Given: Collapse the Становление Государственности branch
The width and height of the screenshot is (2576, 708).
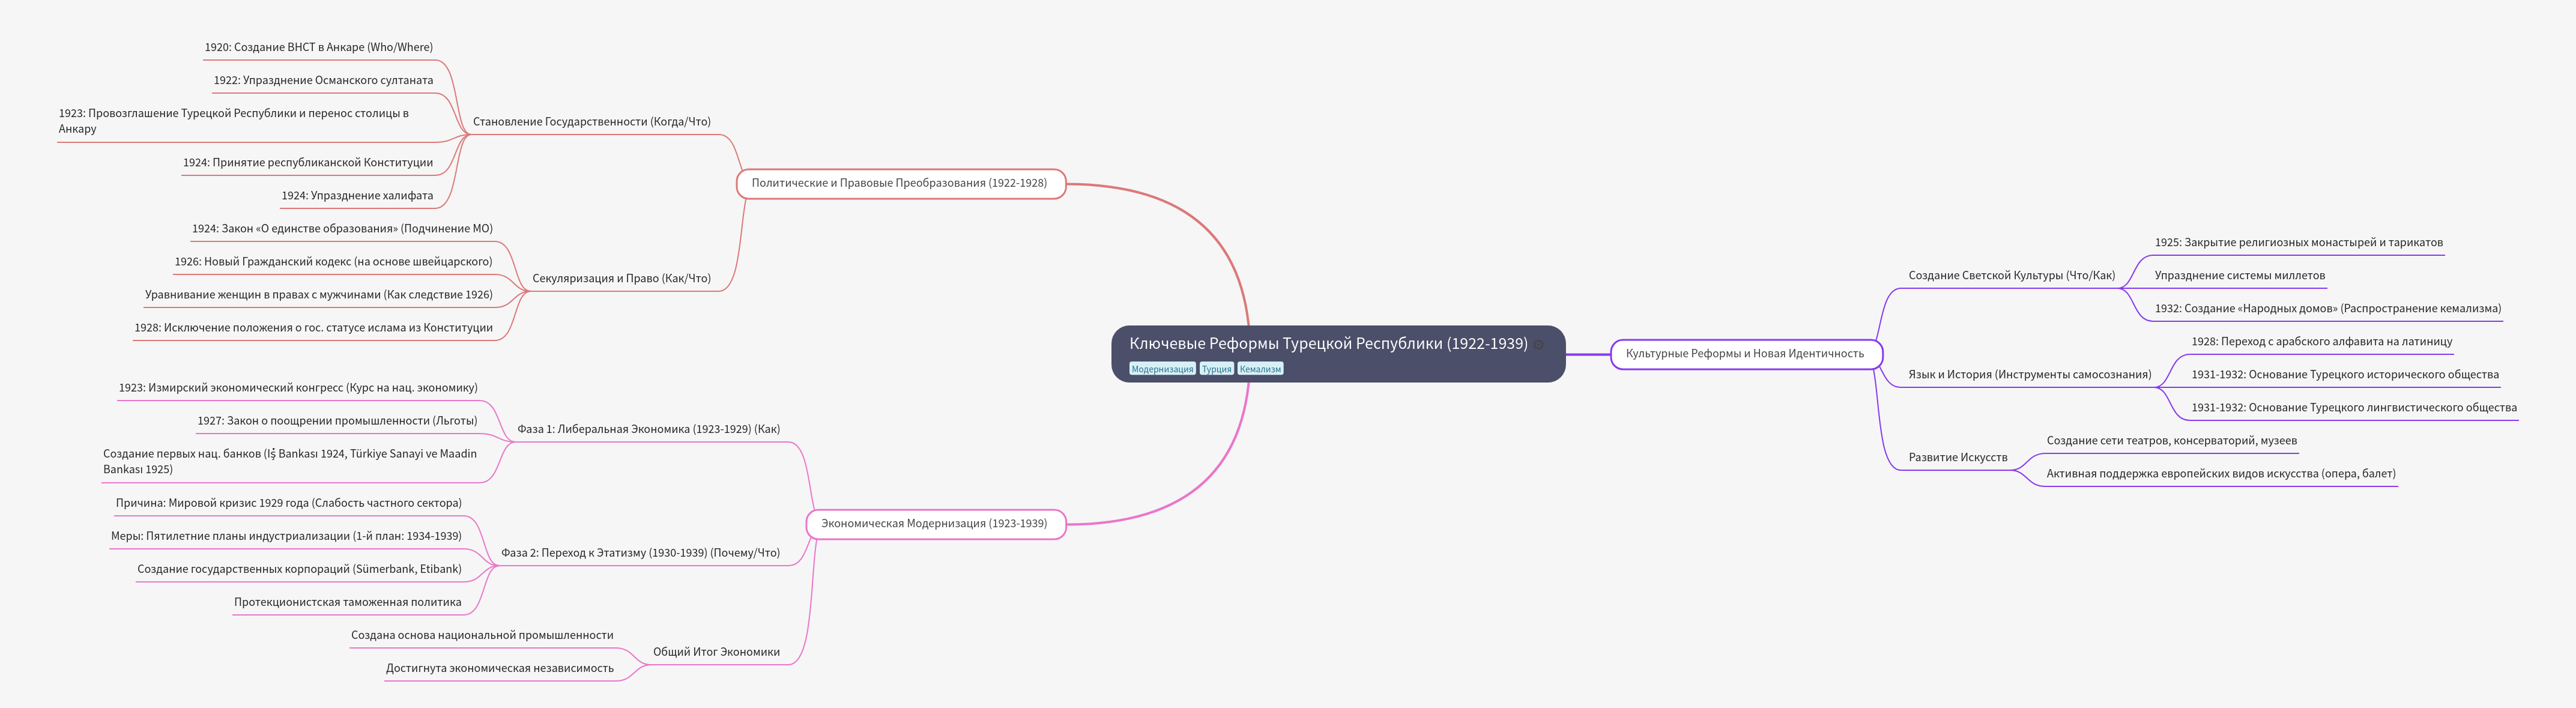Looking at the screenshot, I should tap(468, 135).
